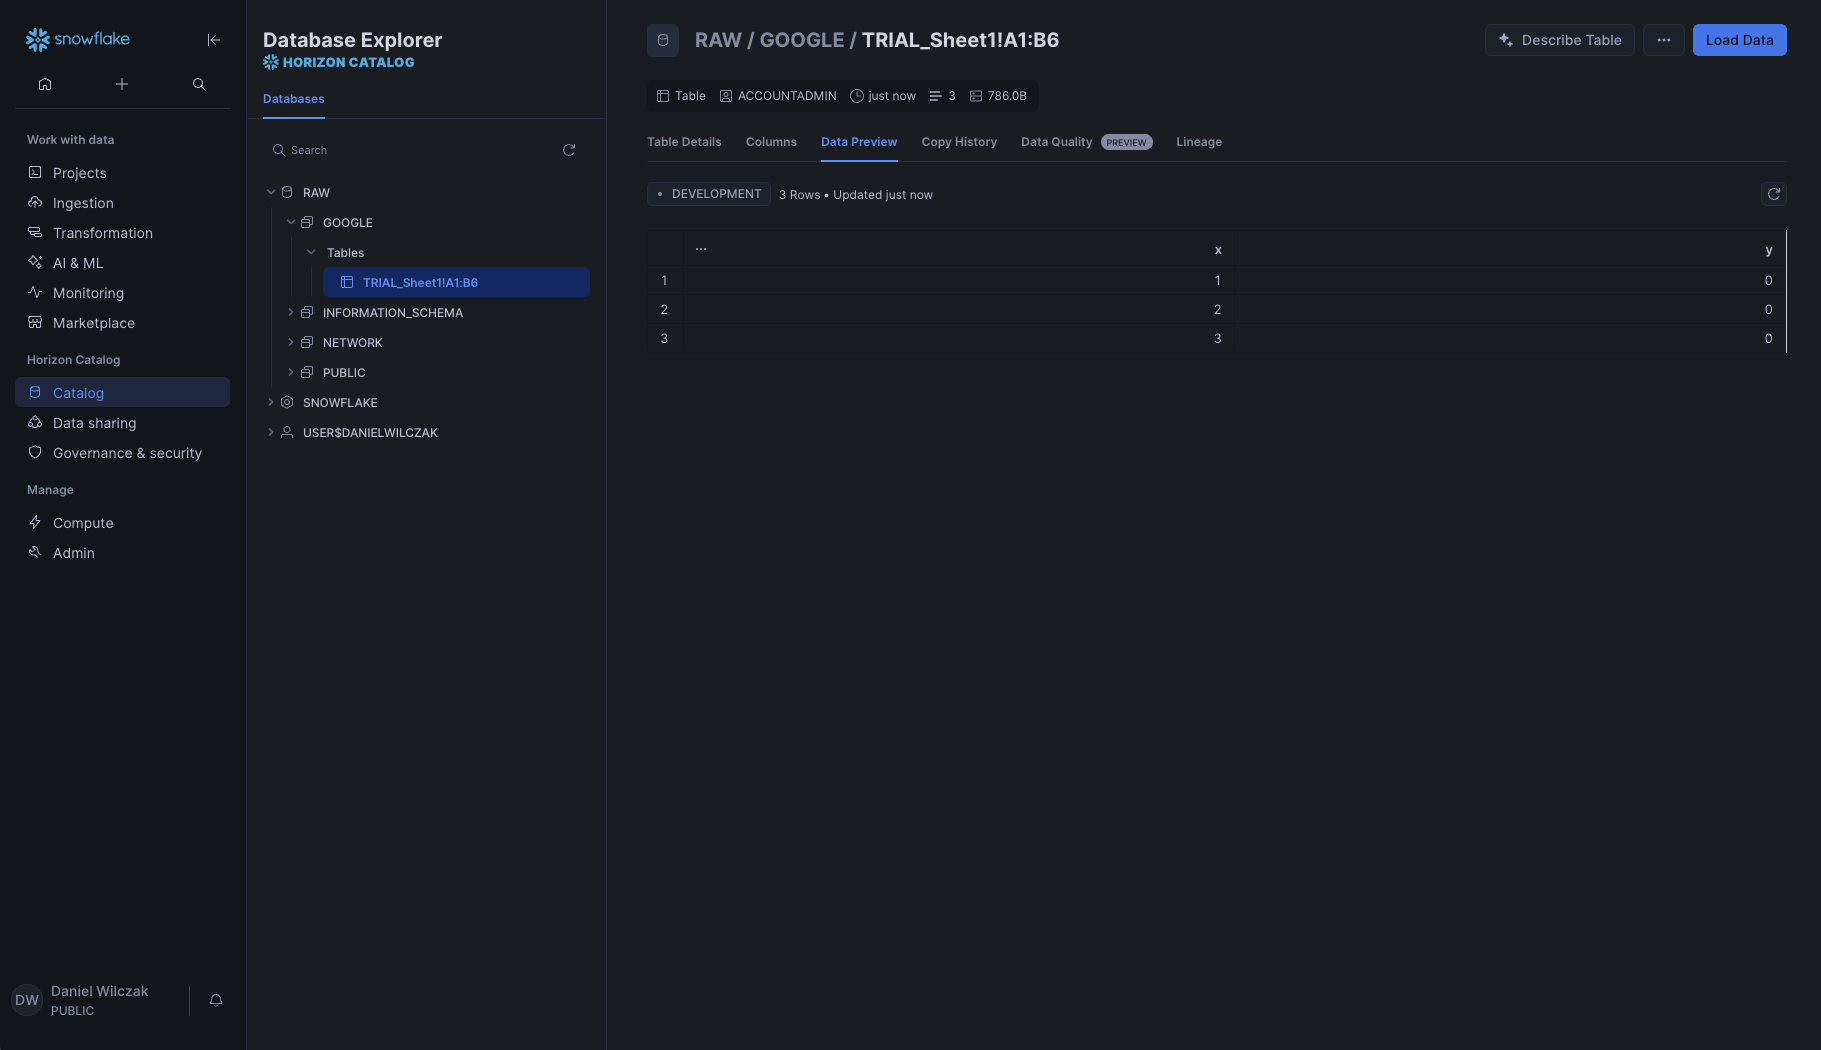
Task: Refresh the data preview results
Action: (1773, 194)
